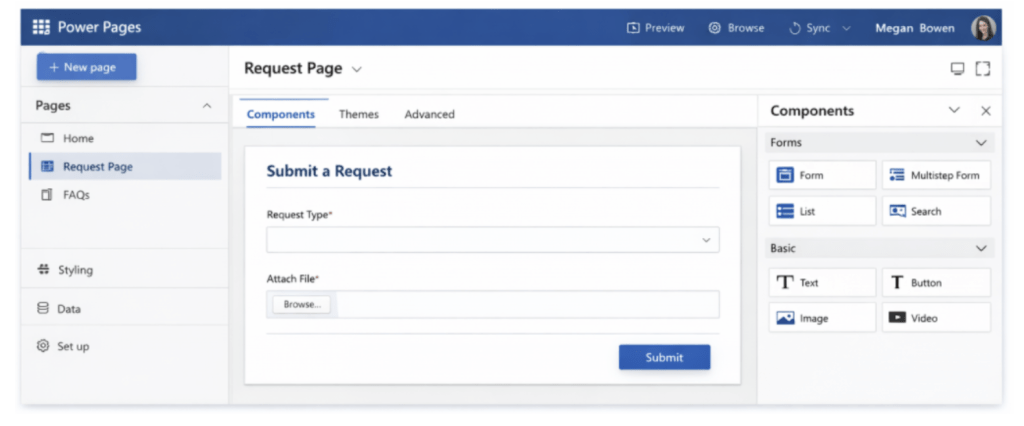Close the Components panel

[986, 111]
